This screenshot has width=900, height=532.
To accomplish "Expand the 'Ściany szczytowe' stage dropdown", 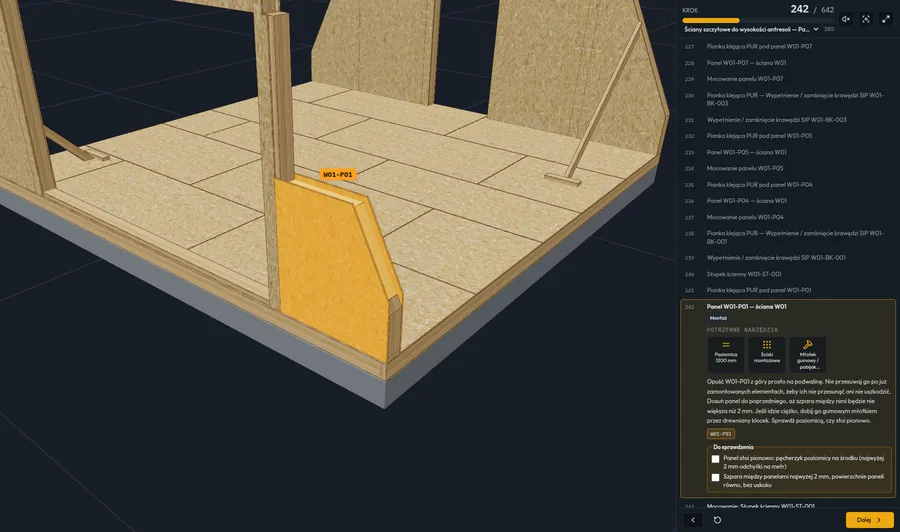I will tap(751, 29).
